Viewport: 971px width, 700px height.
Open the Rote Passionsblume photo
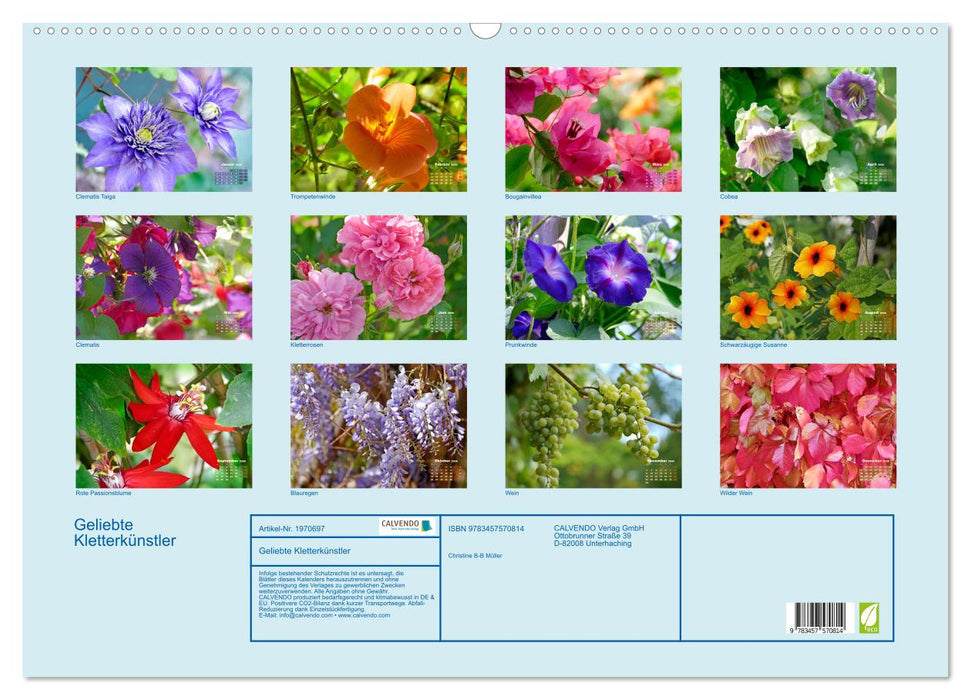pos(164,425)
